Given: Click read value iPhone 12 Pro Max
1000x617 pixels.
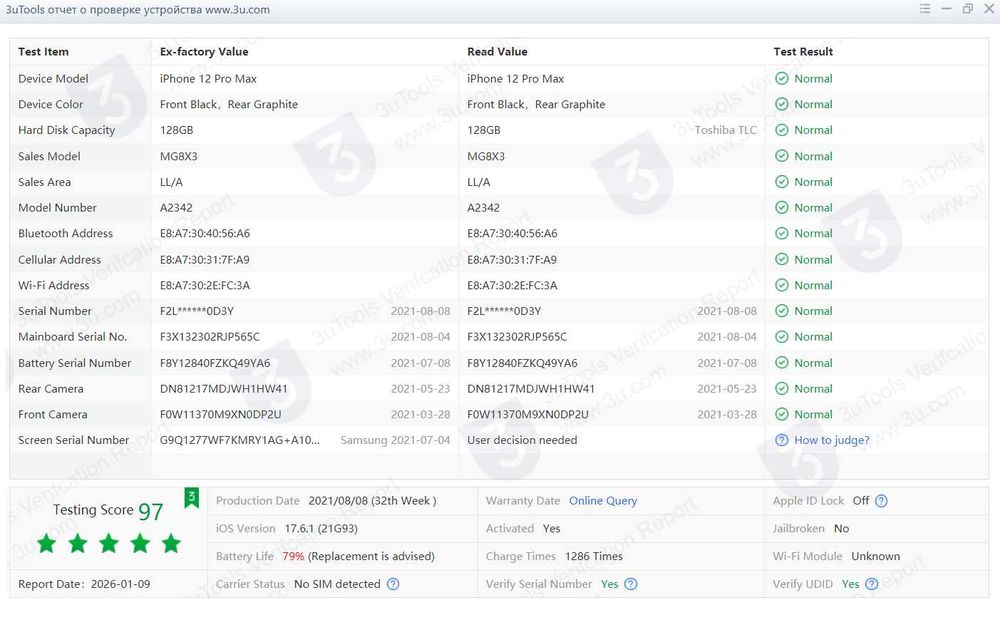Looking at the screenshot, I should (515, 78).
